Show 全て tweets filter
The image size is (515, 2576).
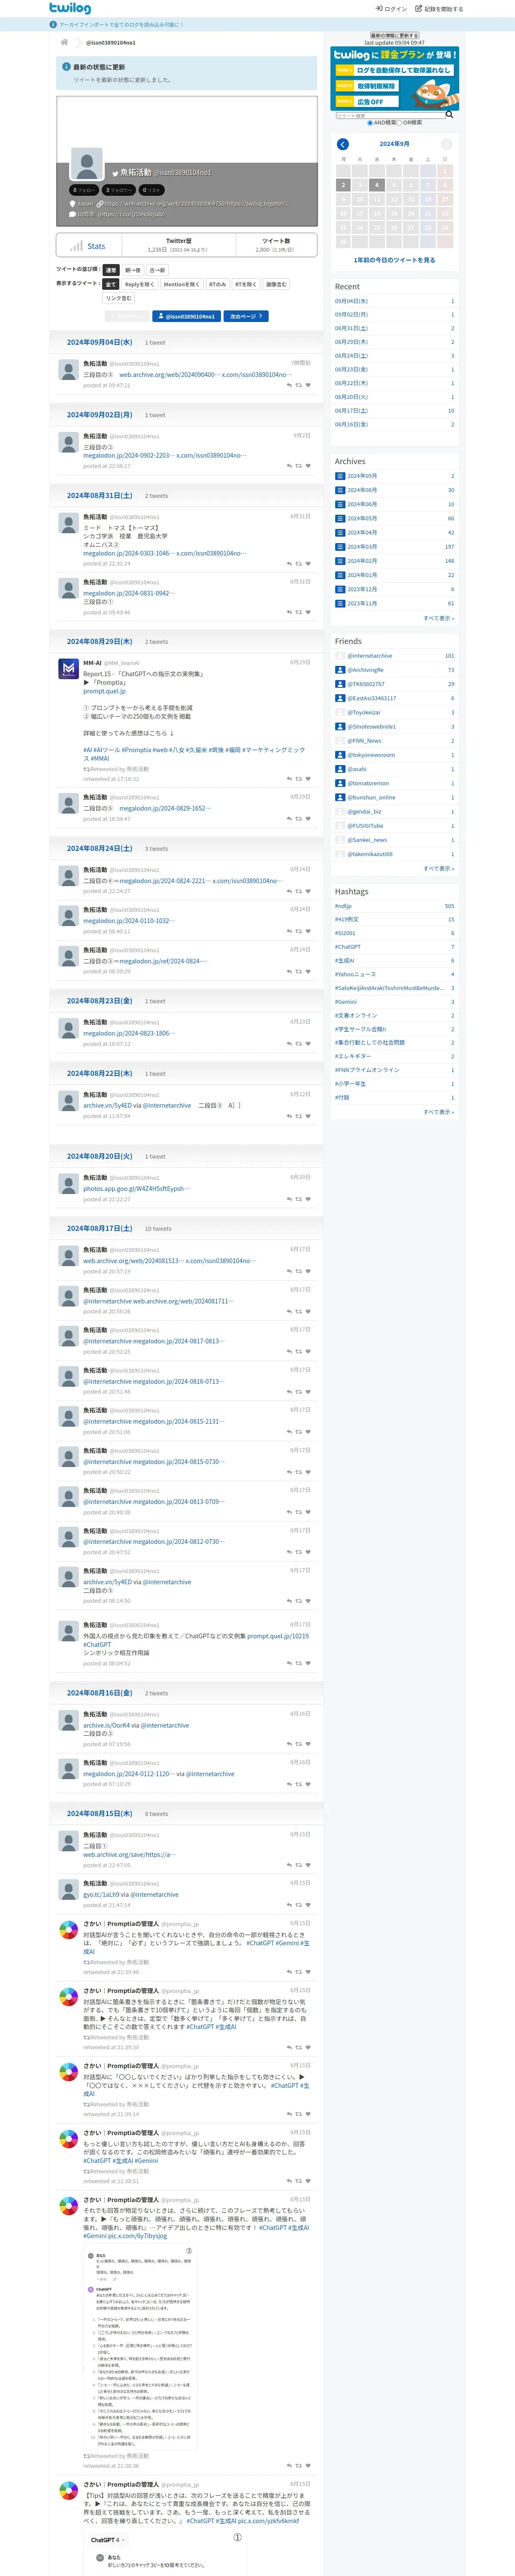click(x=111, y=284)
